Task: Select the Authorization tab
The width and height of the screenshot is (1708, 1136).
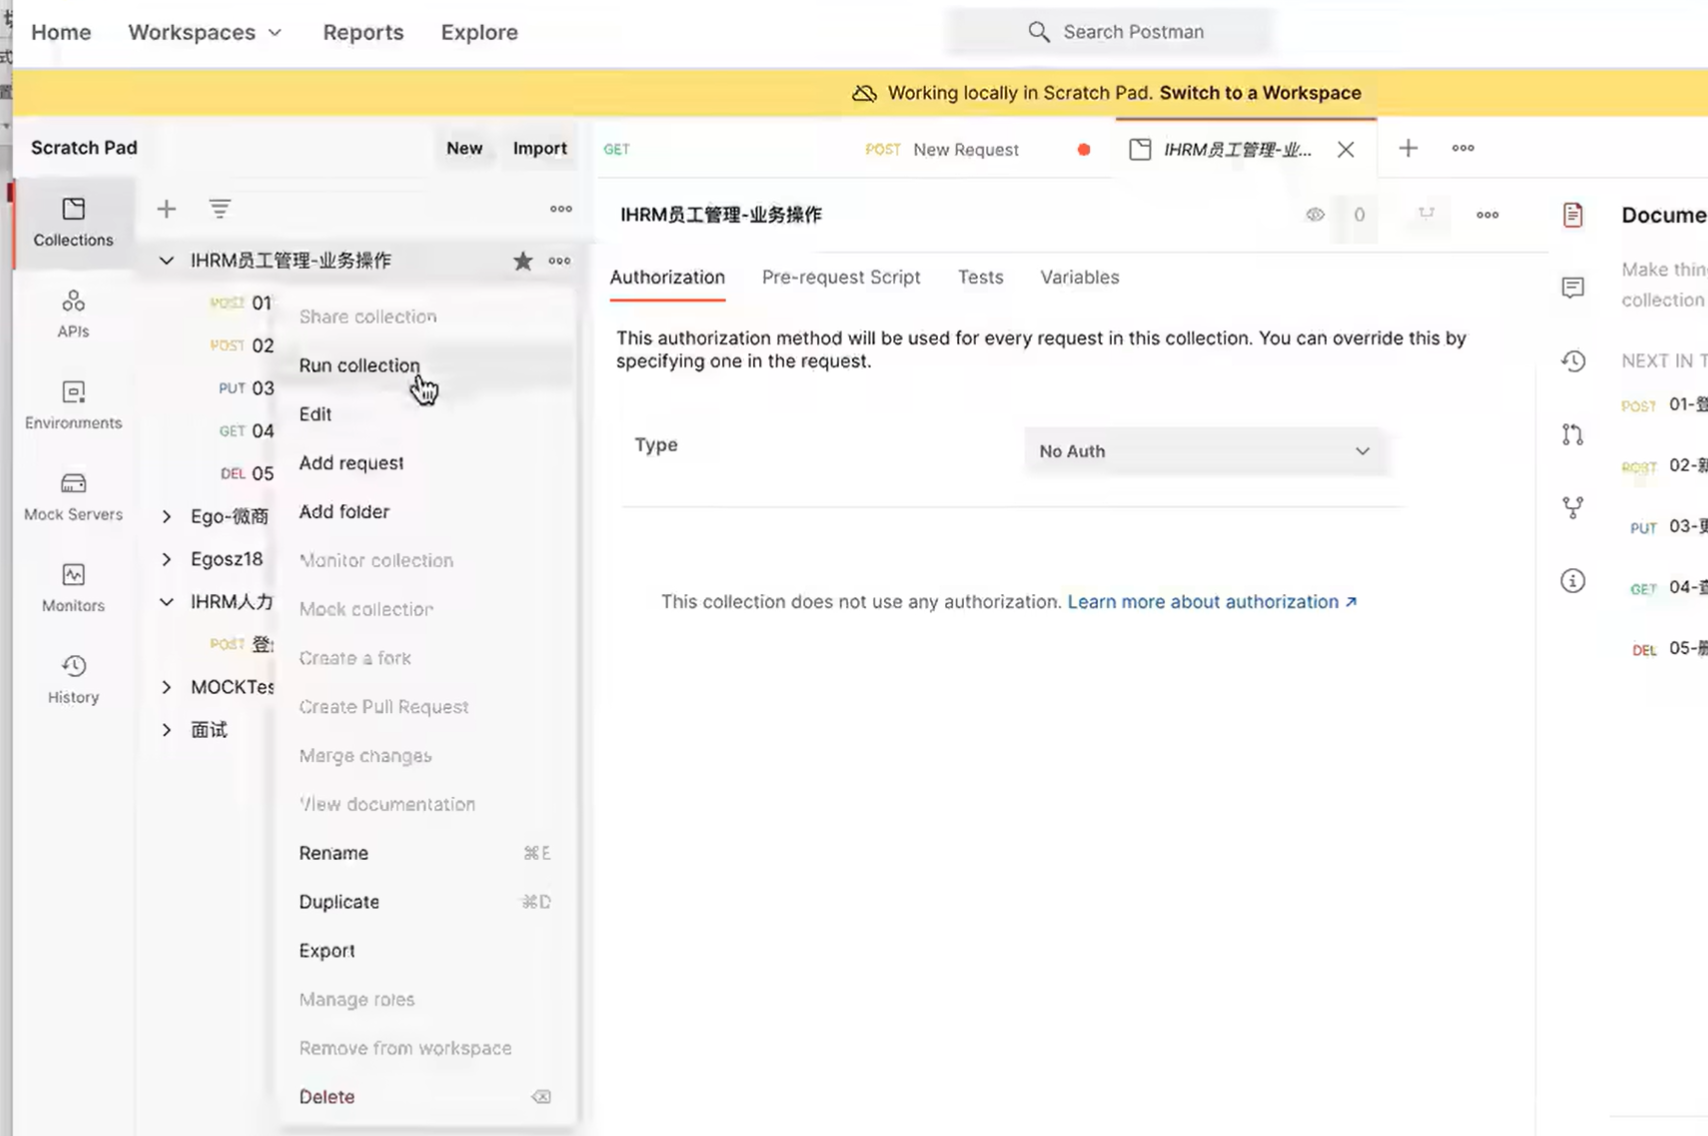Action: [667, 277]
